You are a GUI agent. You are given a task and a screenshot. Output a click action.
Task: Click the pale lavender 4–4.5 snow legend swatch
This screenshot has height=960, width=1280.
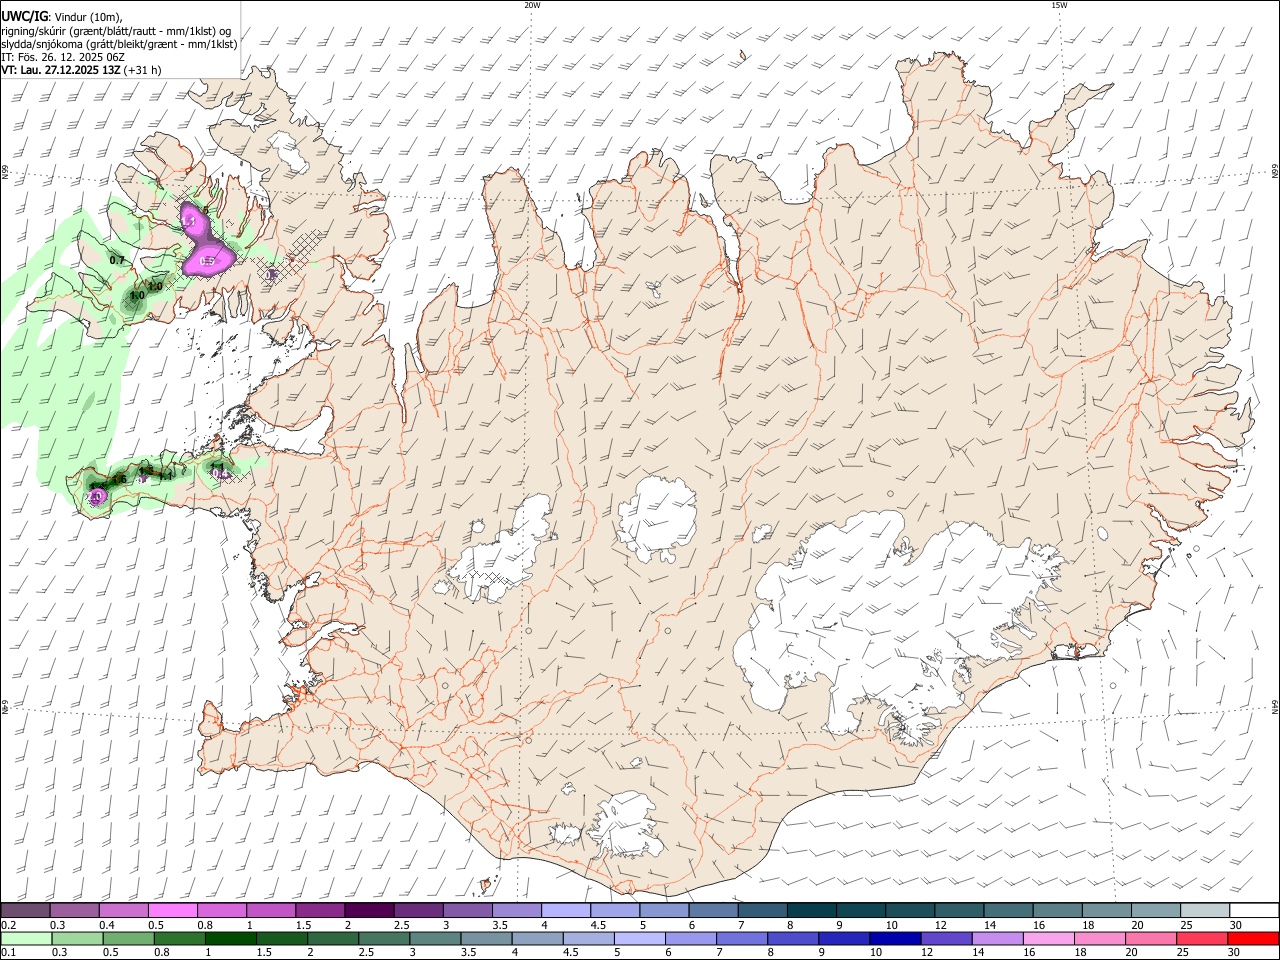click(x=565, y=911)
